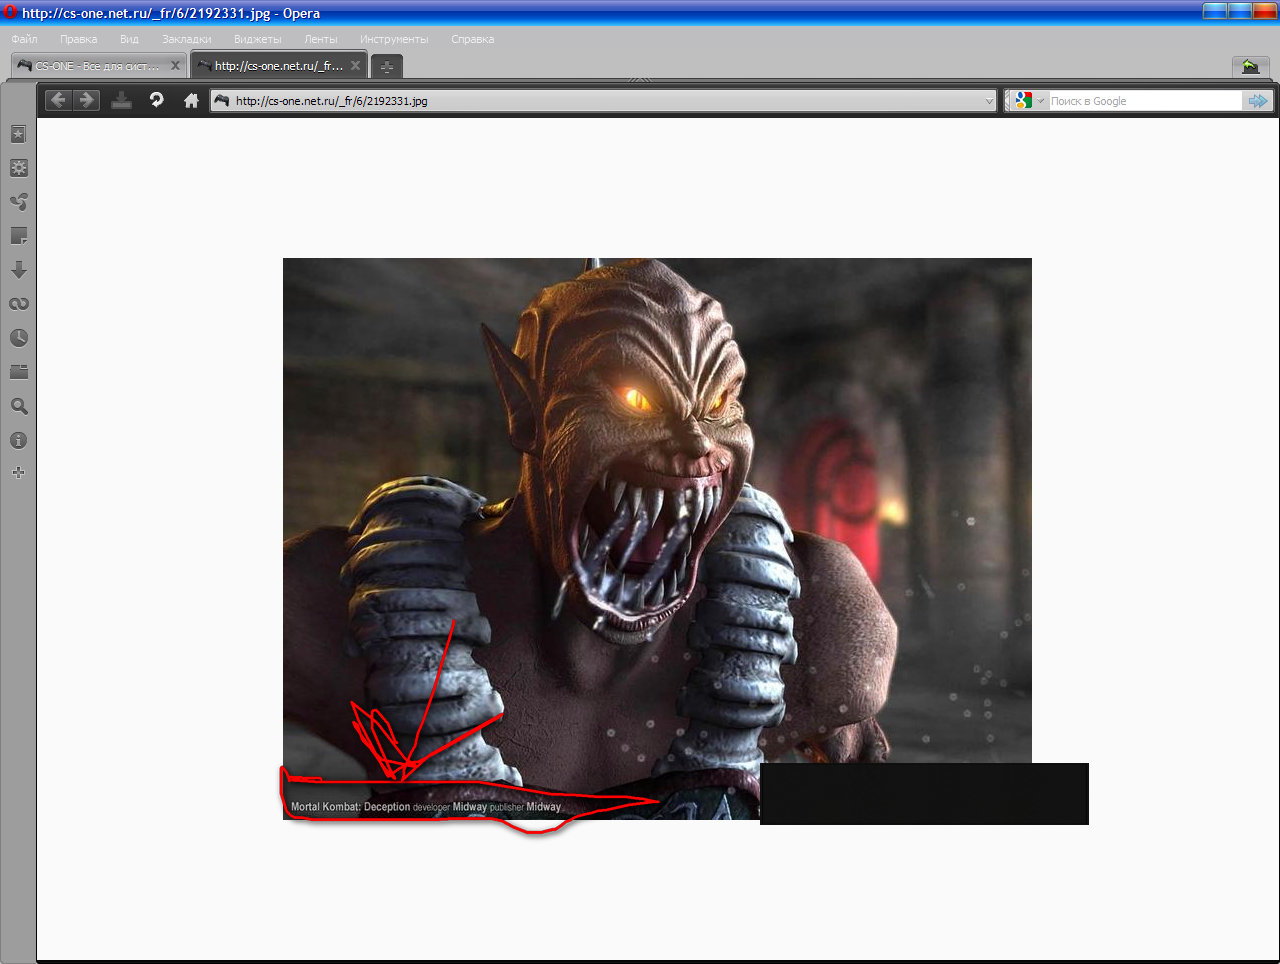Go to the home page
Image resolution: width=1280 pixels, height=964 pixels.
click(x=191, y=100)
